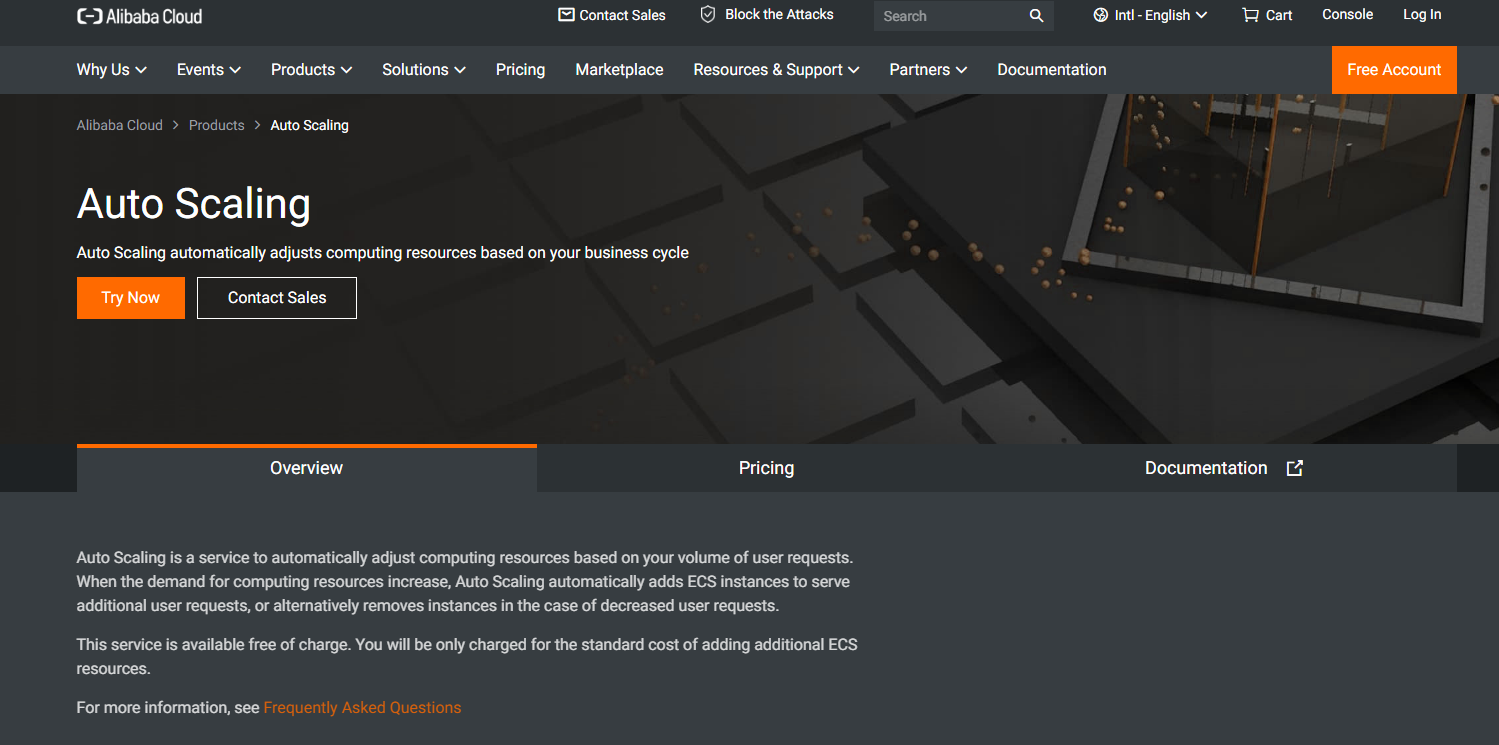
Task: Click the globe language icon
Action: click(1101, 15)
